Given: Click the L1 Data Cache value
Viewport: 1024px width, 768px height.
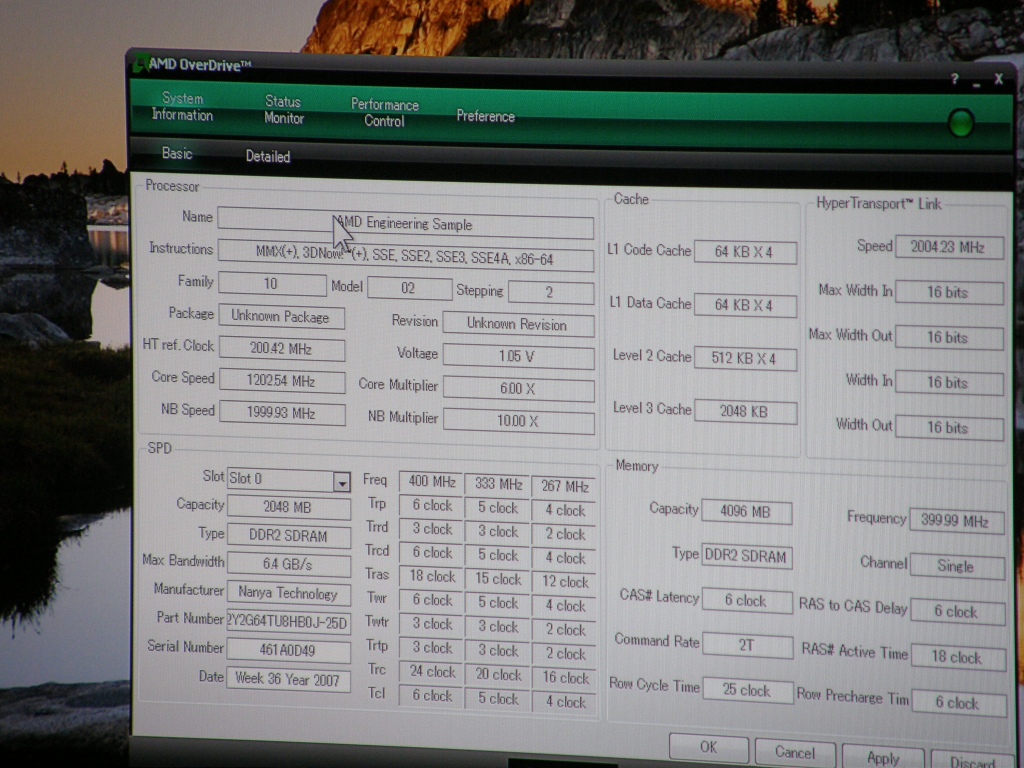Looking at the screenshot, I should tap(745, 305).
